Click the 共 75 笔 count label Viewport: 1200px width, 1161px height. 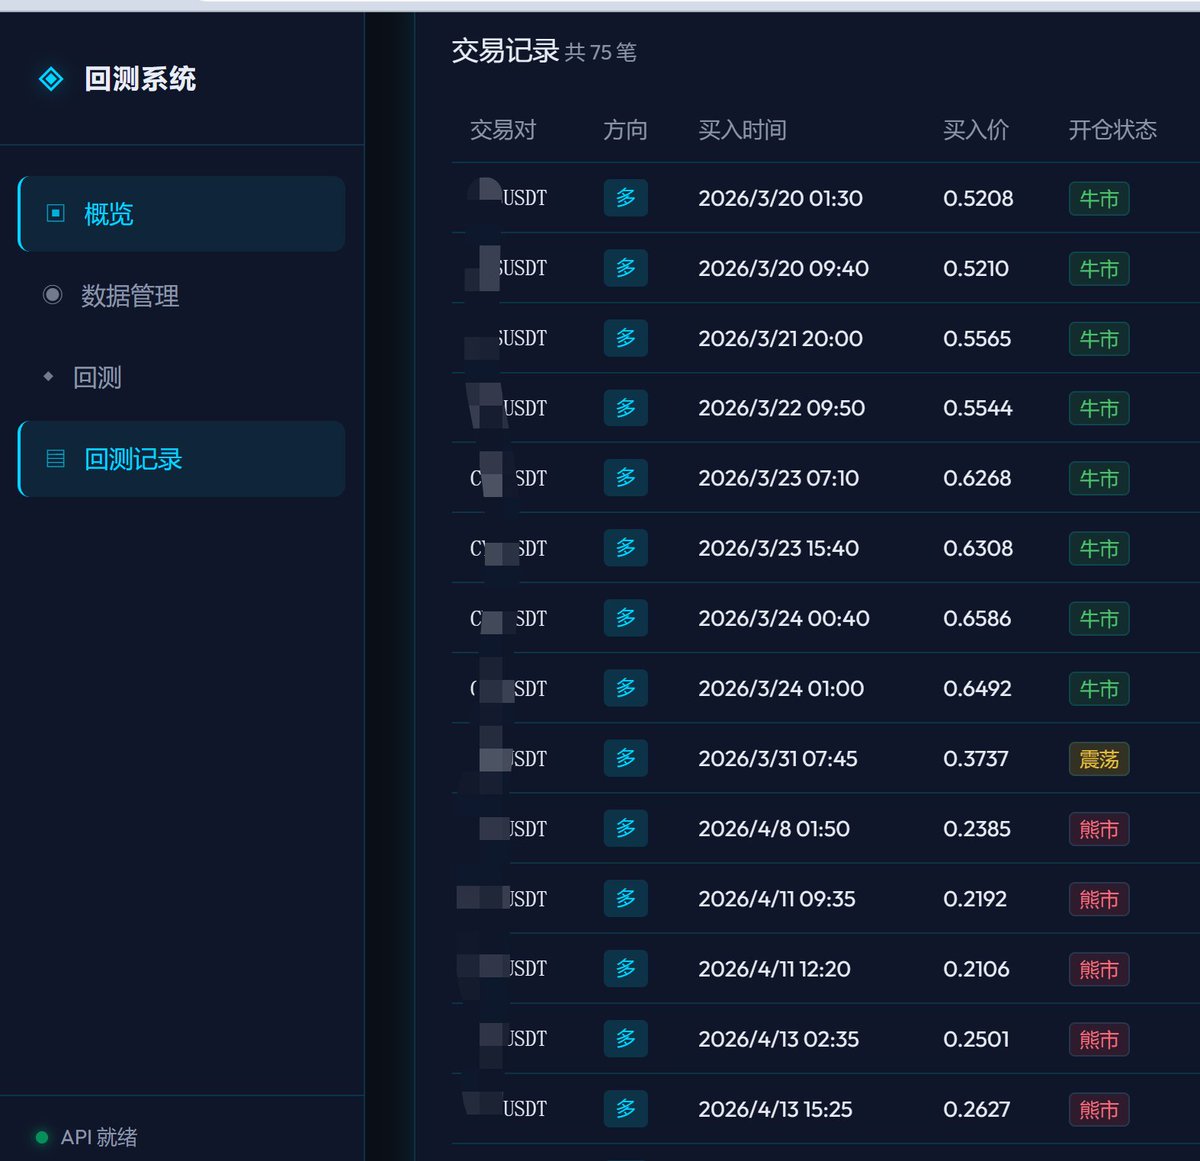[601, 52]
